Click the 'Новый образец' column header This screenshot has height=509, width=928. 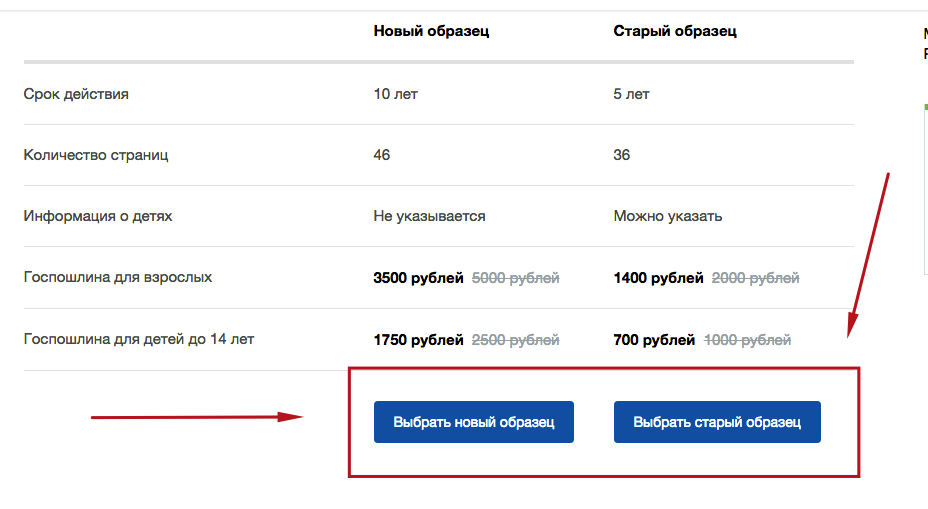(431, 31)
